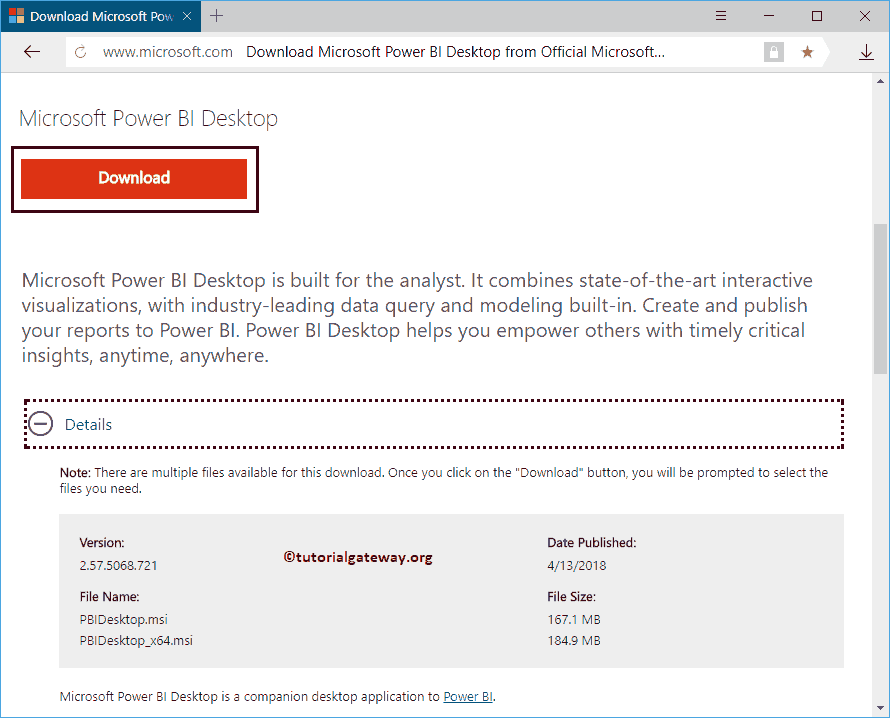Open downloads with the download arrow icon
Image resolution: width=890 pixels, height=718 pixels.
tap(866, 51)
